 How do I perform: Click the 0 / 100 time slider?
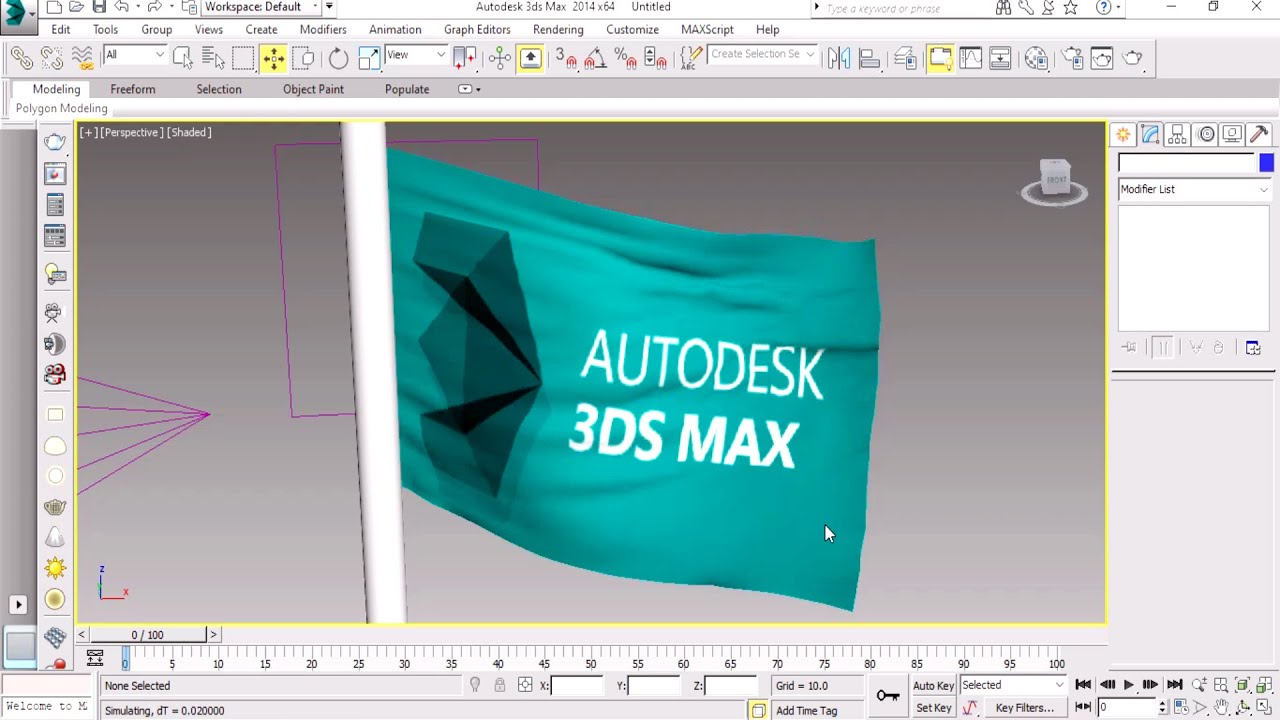tap(147, 635)
